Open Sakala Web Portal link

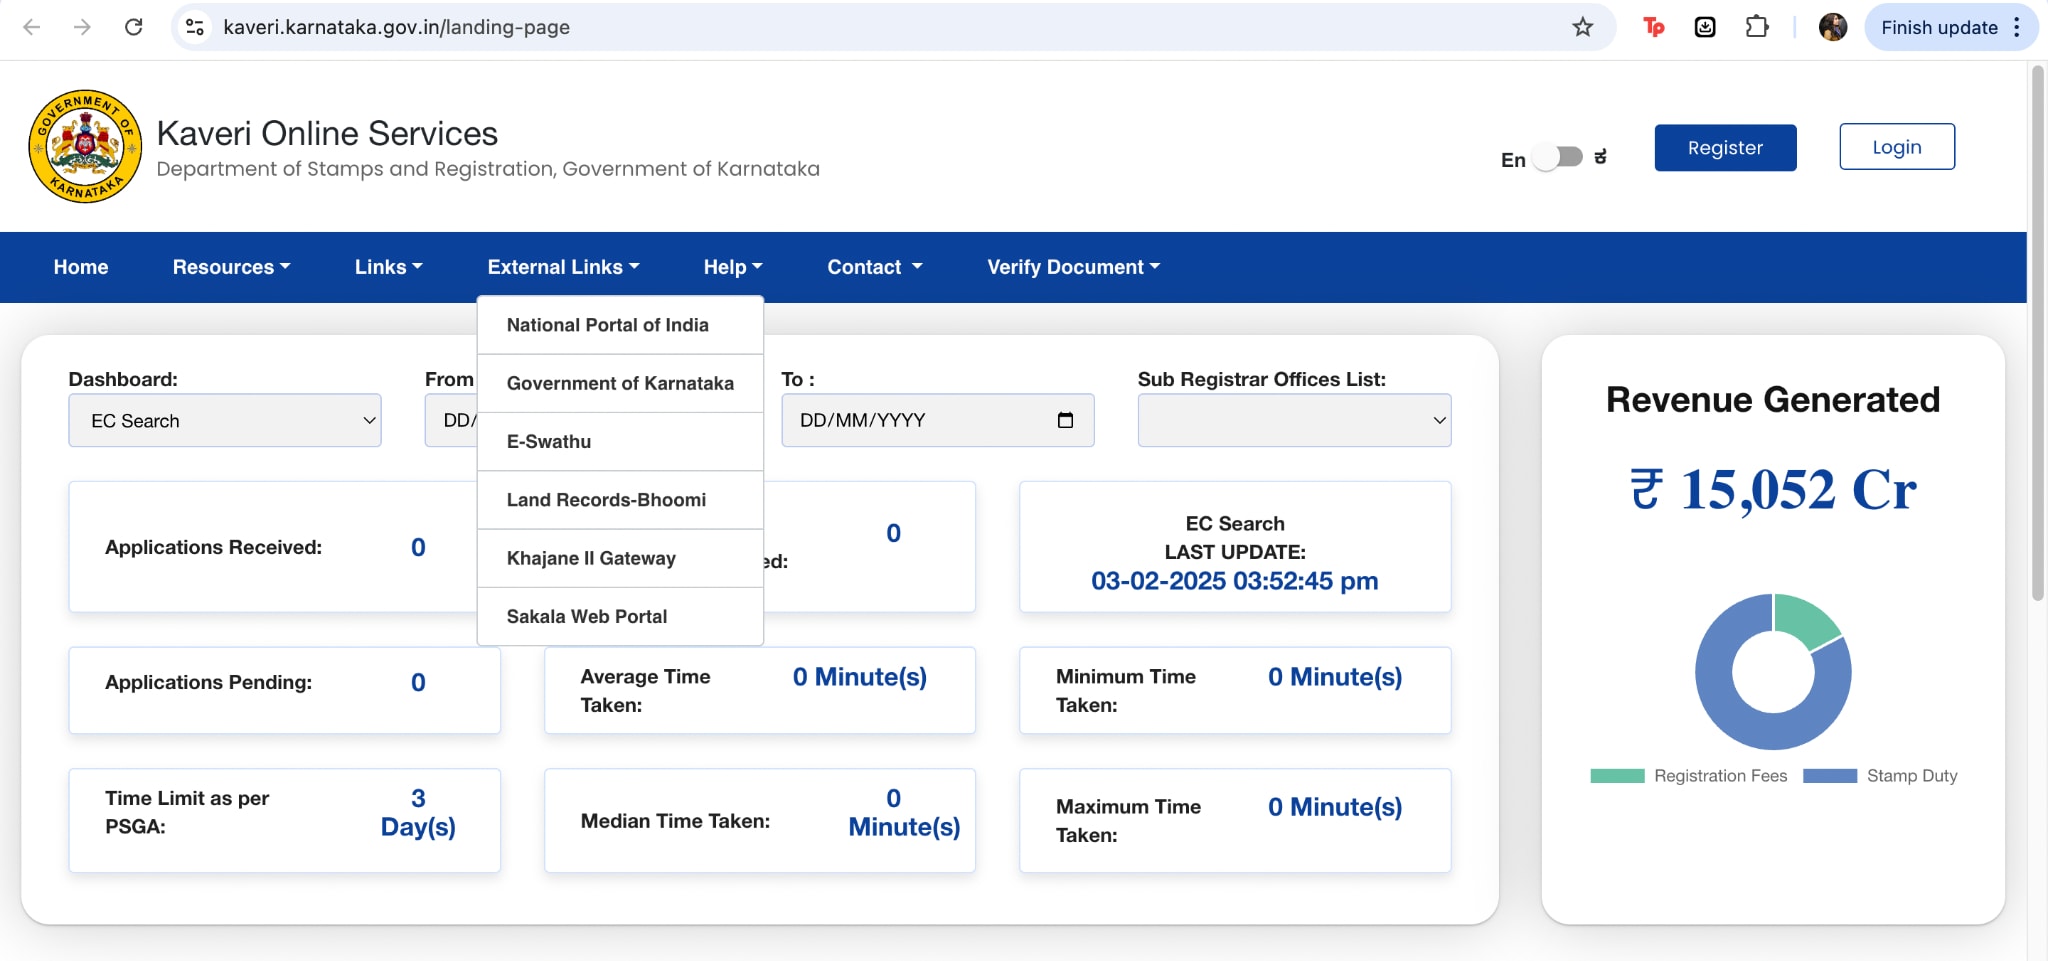pyautogui.click(x=587, y=616)
